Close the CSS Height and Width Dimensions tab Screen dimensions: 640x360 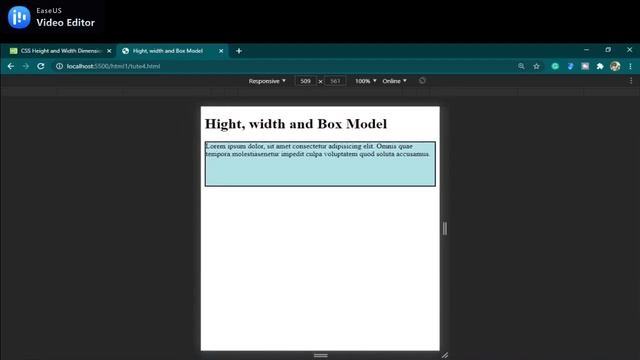pyautogui.click(x=109, y=51)
